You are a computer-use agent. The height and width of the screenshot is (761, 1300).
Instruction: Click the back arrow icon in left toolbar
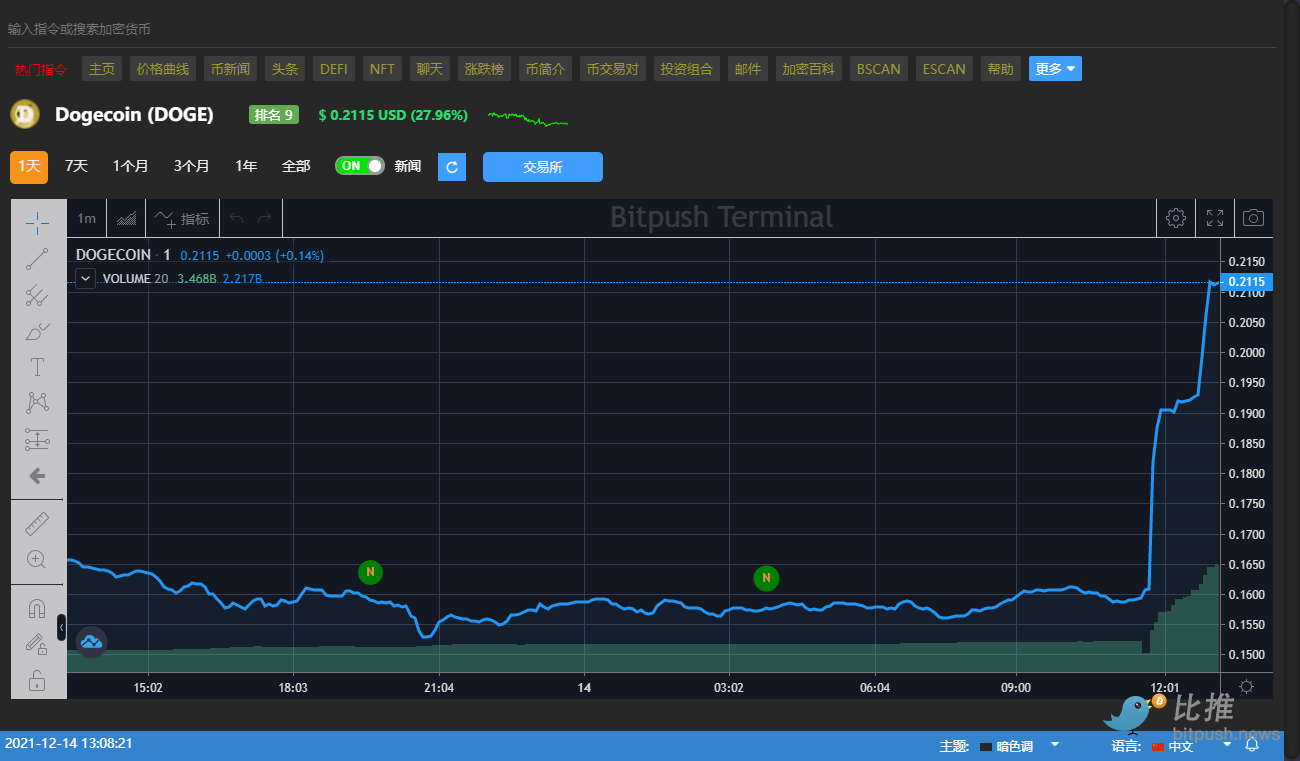click(37, 476)
